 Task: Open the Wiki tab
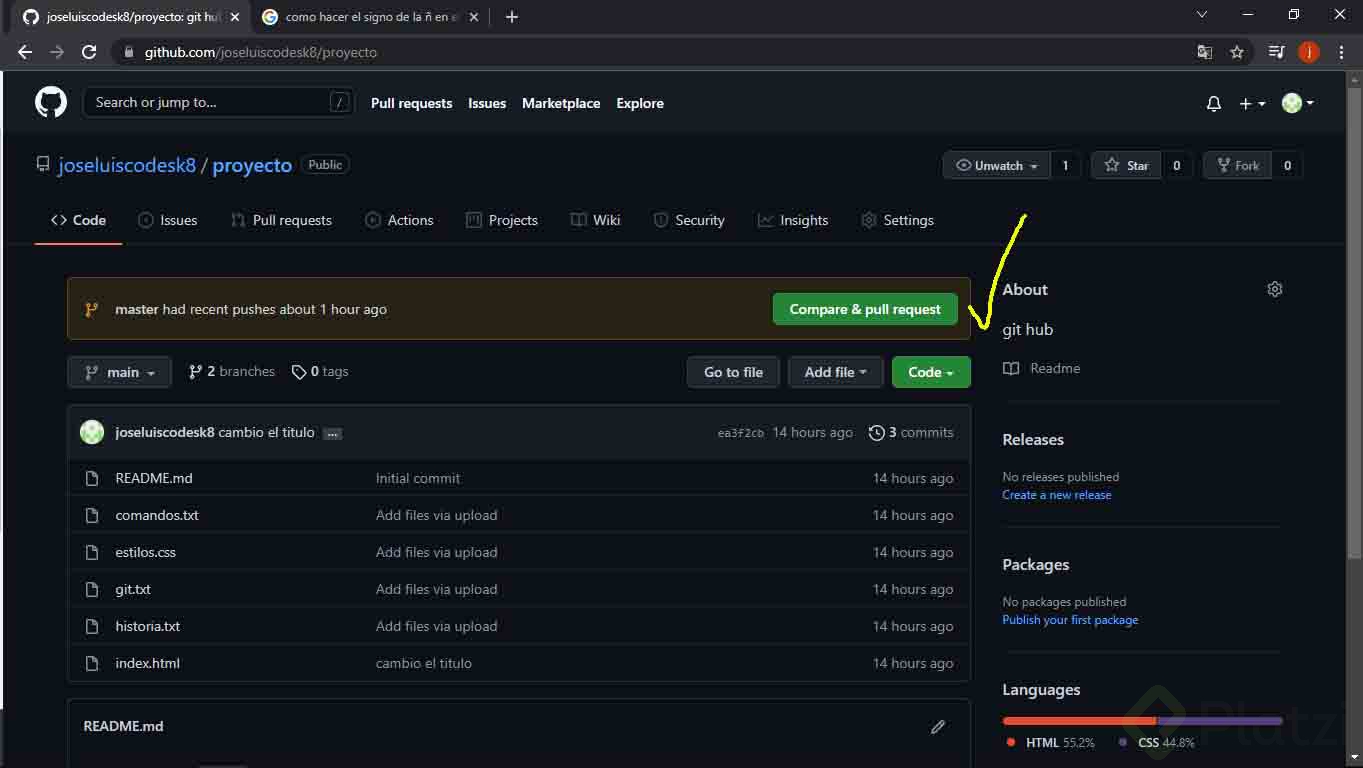pos(595,220)
